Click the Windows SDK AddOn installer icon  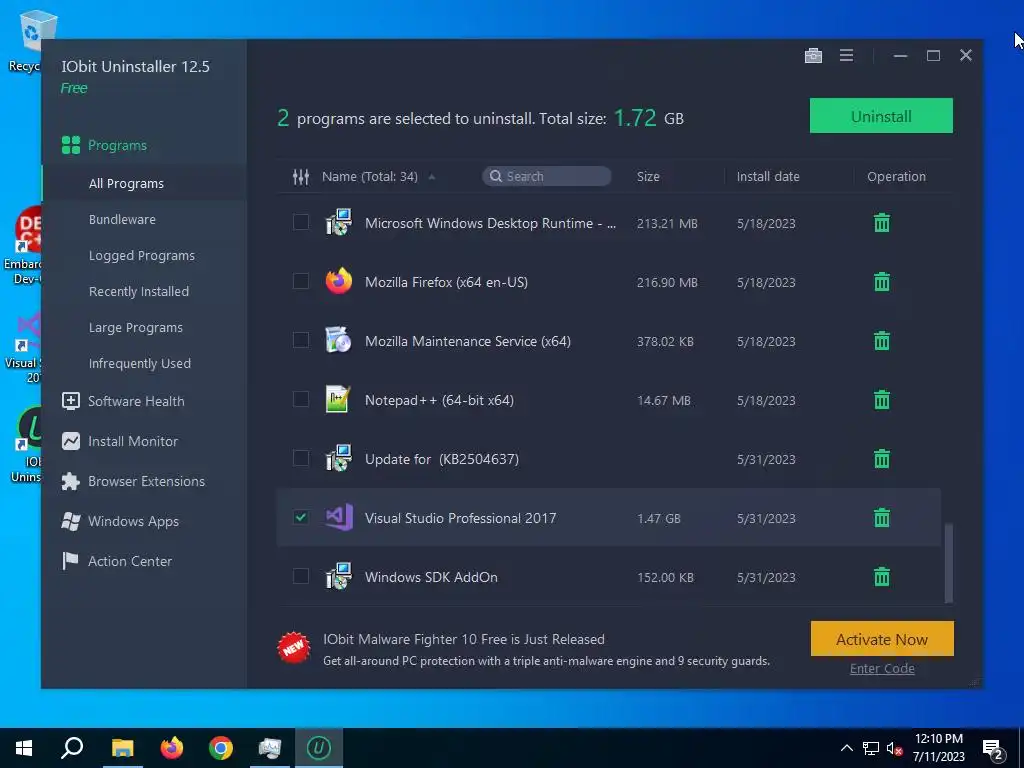coord(338,577)
